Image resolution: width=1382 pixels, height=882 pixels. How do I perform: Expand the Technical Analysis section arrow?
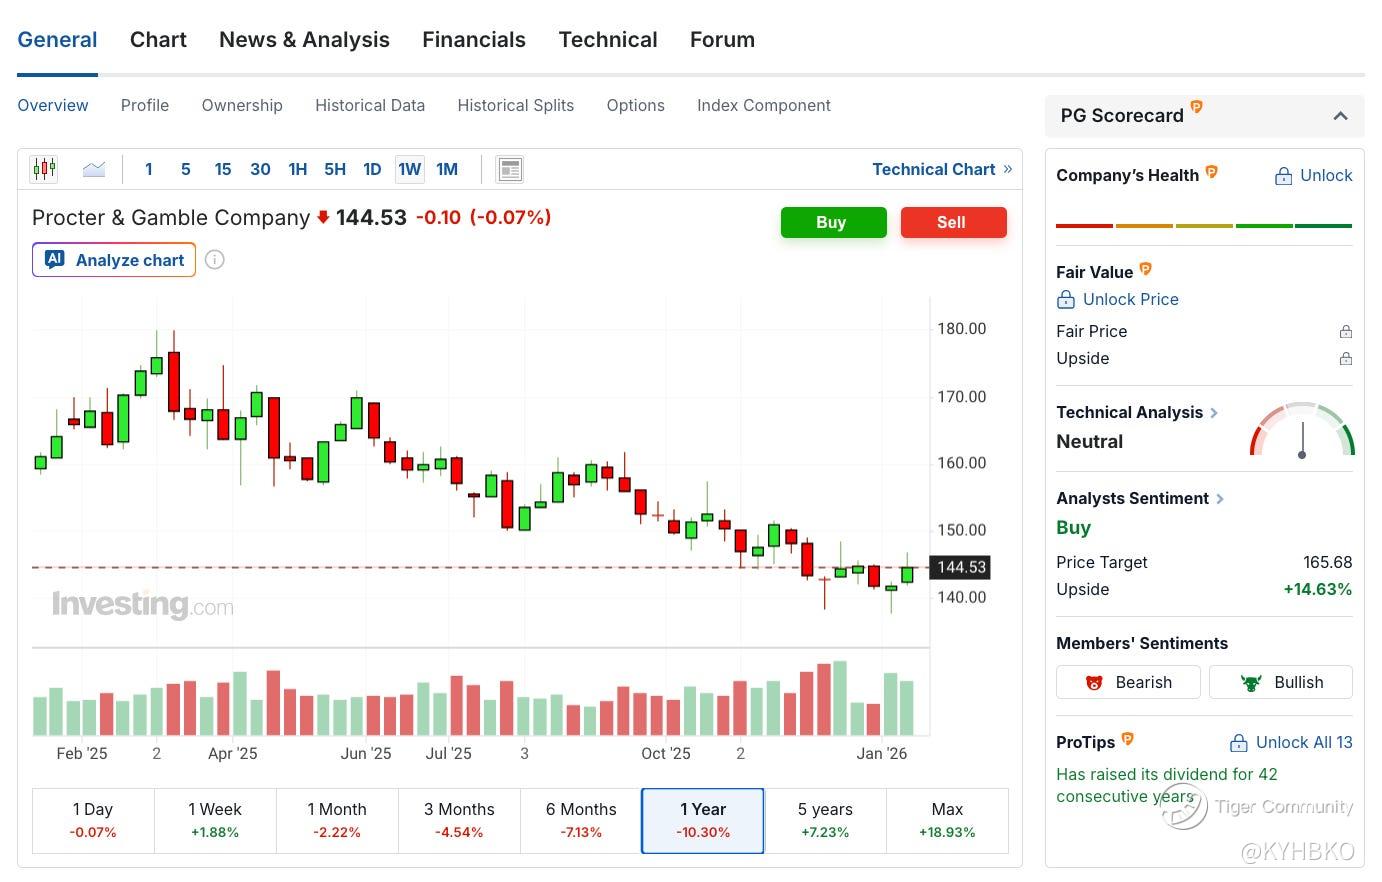pos(1214,412)
